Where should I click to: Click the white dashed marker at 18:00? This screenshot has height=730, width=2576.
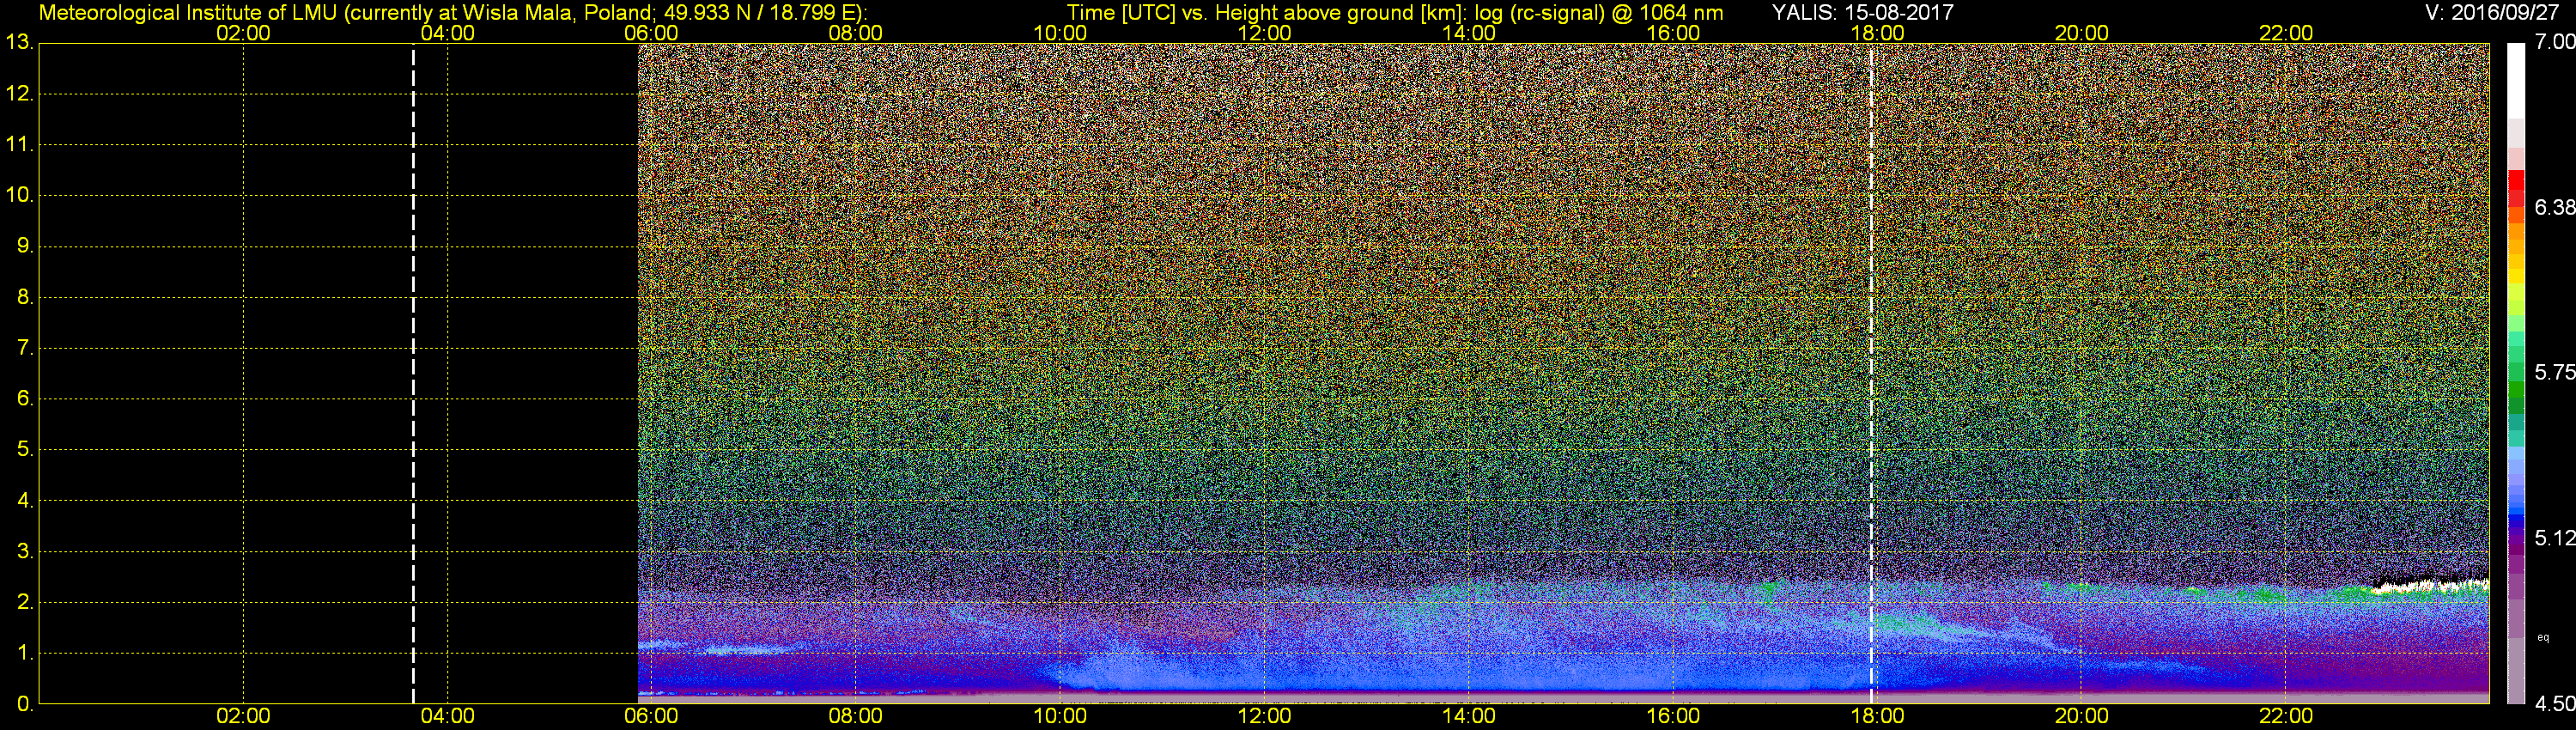[1871, 373]
